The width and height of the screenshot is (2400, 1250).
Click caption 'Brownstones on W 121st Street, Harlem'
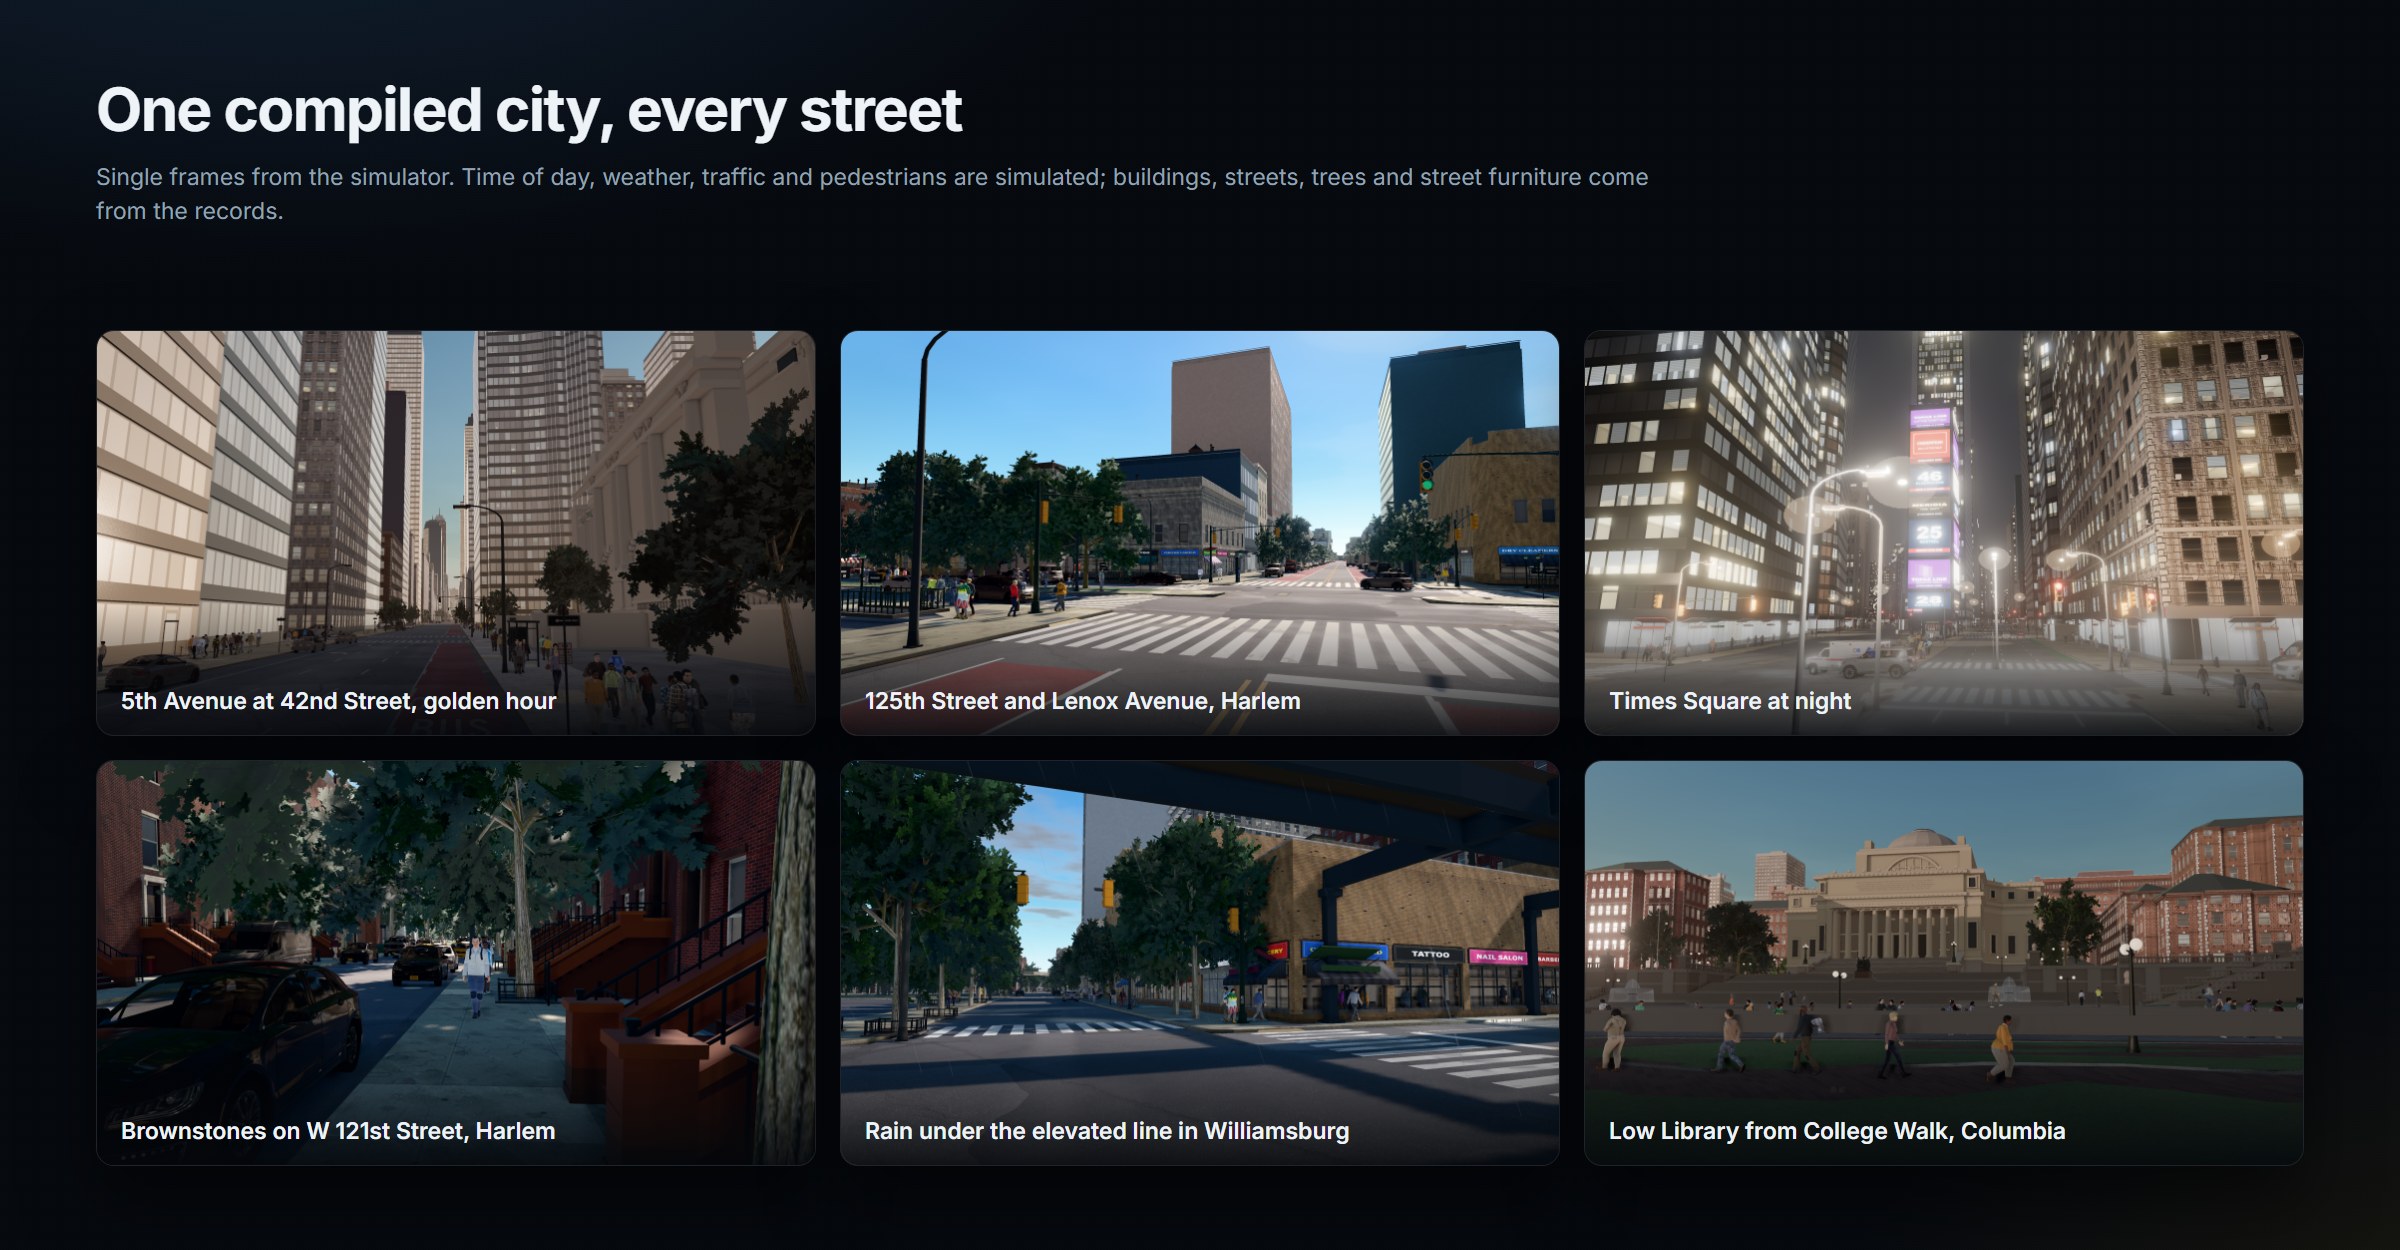tap(338, 1131)
